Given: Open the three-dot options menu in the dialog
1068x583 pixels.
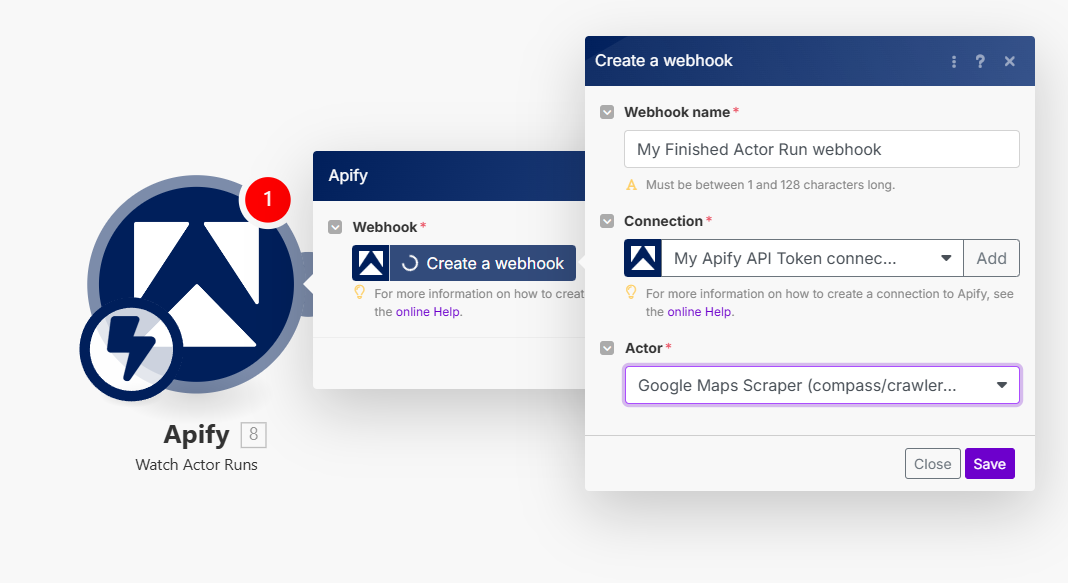Looking at the screenshot, I should (x=954, y=61).
